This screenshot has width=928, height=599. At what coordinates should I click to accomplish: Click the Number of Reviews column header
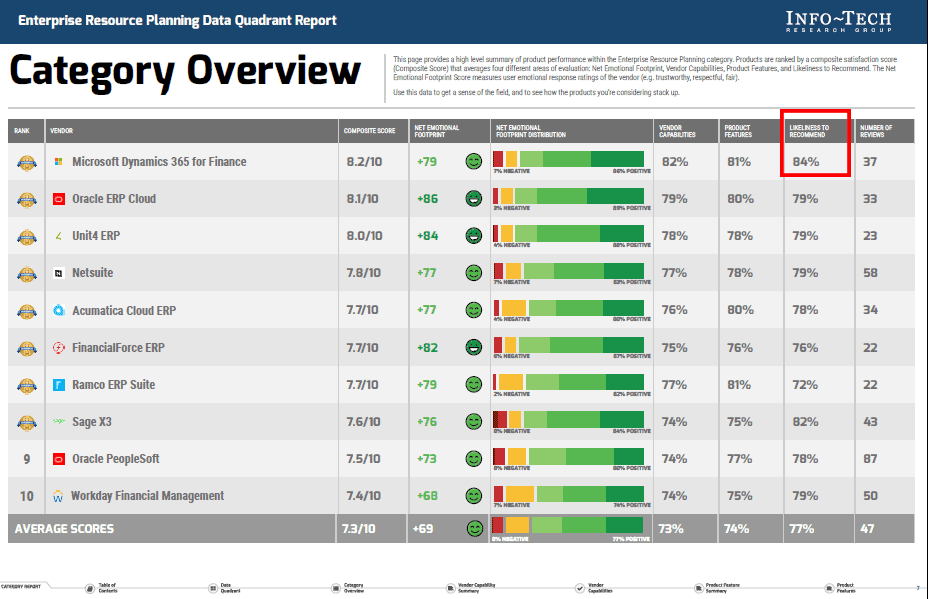pos(875,131)
